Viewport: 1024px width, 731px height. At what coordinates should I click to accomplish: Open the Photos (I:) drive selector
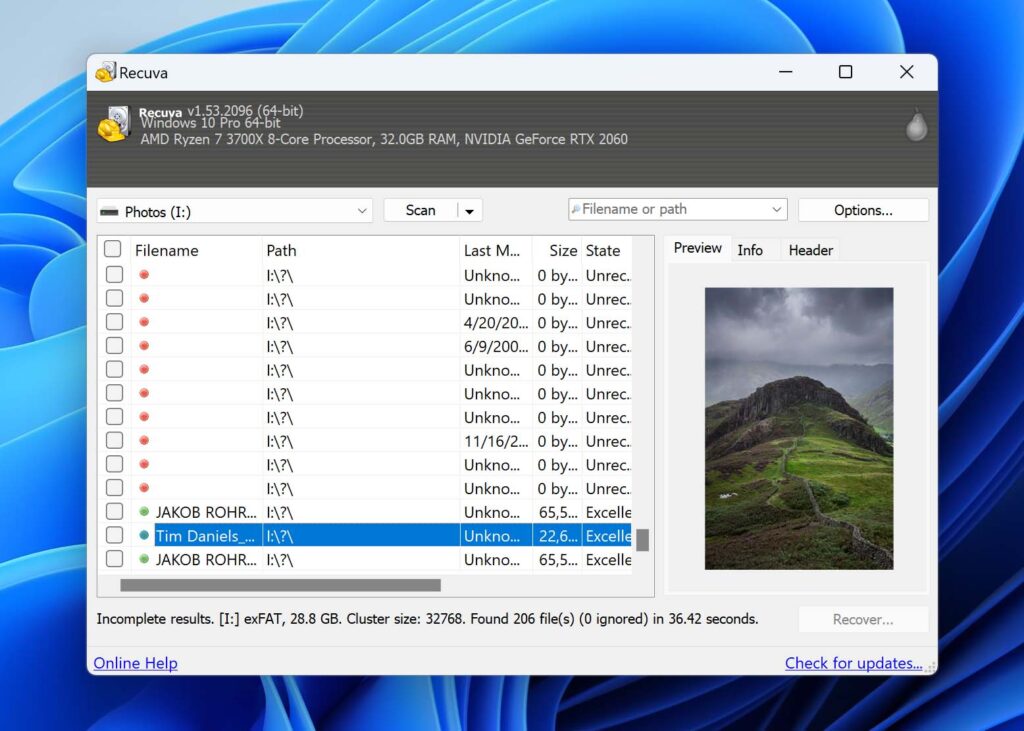point(364,212)
